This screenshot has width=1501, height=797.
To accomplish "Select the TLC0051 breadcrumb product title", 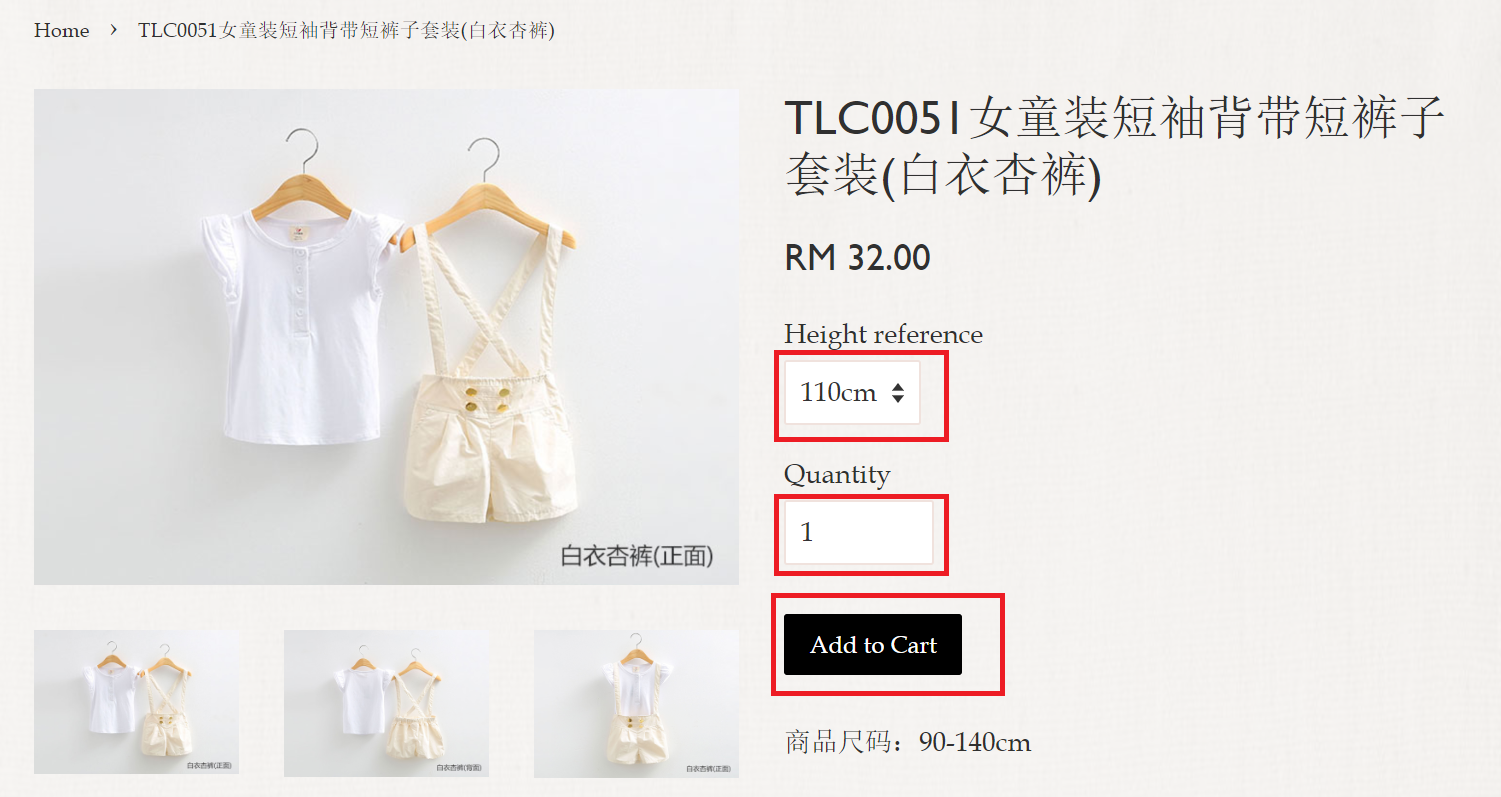I will point(346,30).
